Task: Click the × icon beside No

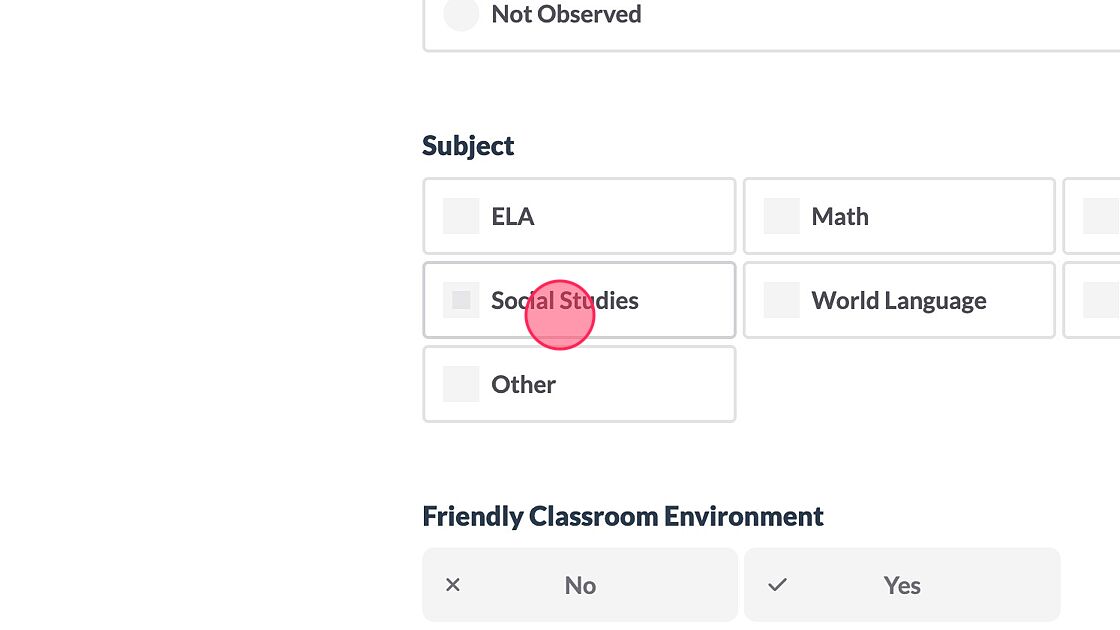Action: 453,585
